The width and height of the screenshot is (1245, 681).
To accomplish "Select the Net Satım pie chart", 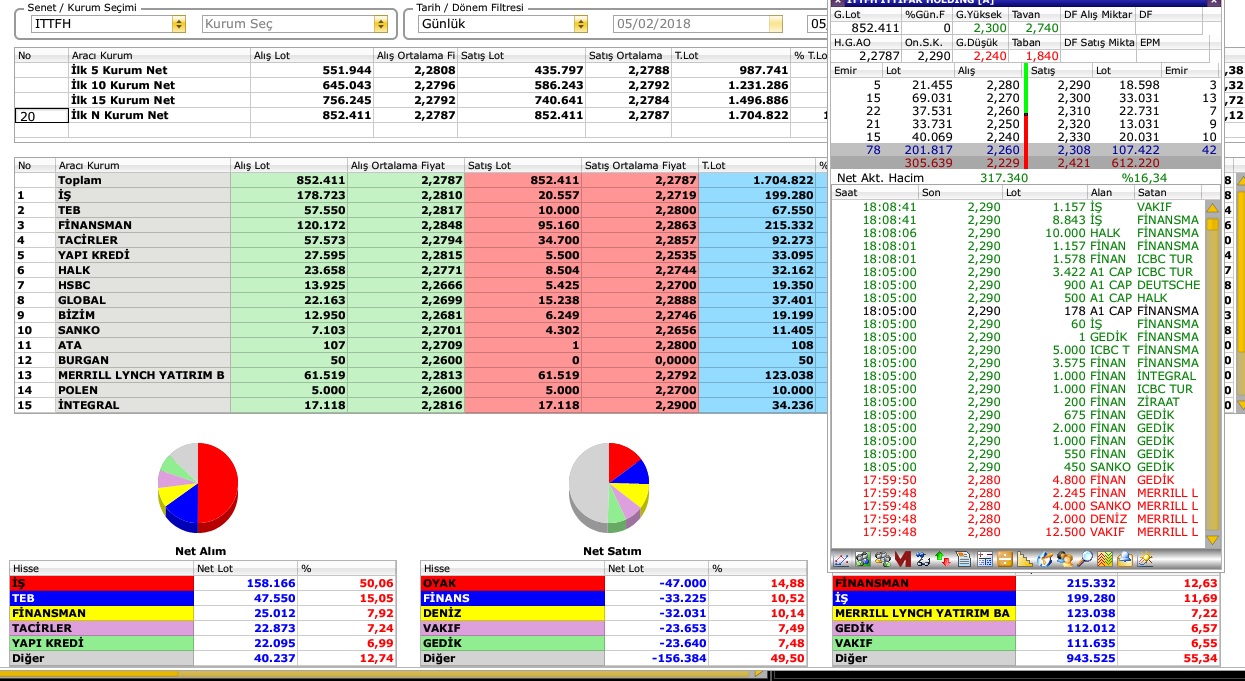I will pyautogui.click(x=609, y=488).
